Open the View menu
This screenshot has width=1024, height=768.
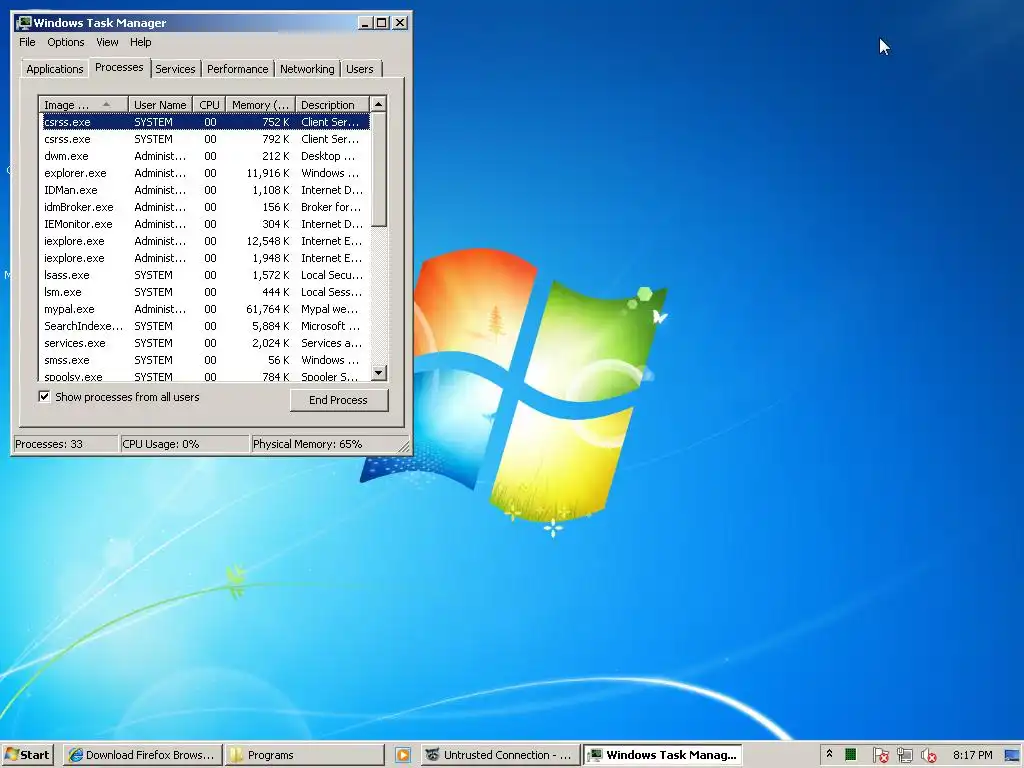107,42
